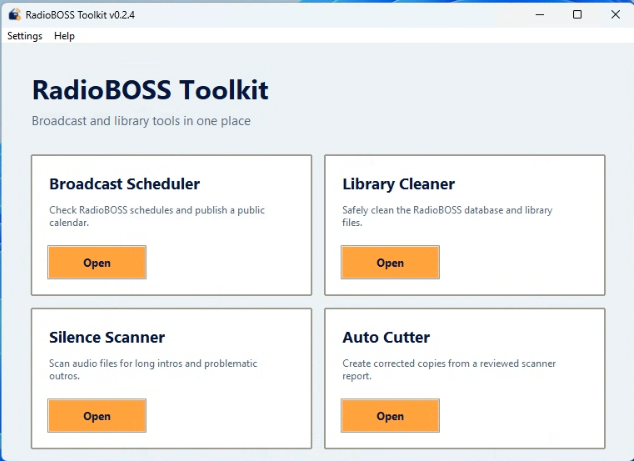Open the Broadcast Scheduler tool

click(x=97, y=262)
